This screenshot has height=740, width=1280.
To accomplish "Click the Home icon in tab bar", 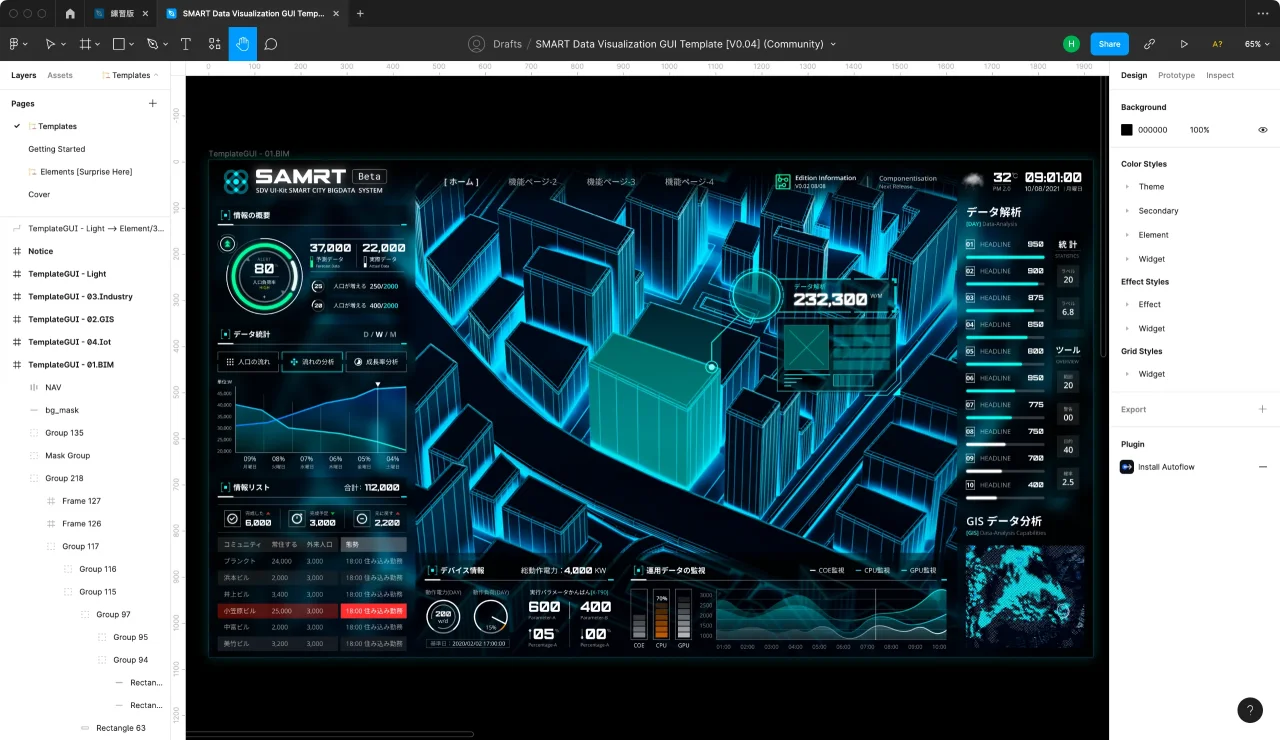I will 70,14.
